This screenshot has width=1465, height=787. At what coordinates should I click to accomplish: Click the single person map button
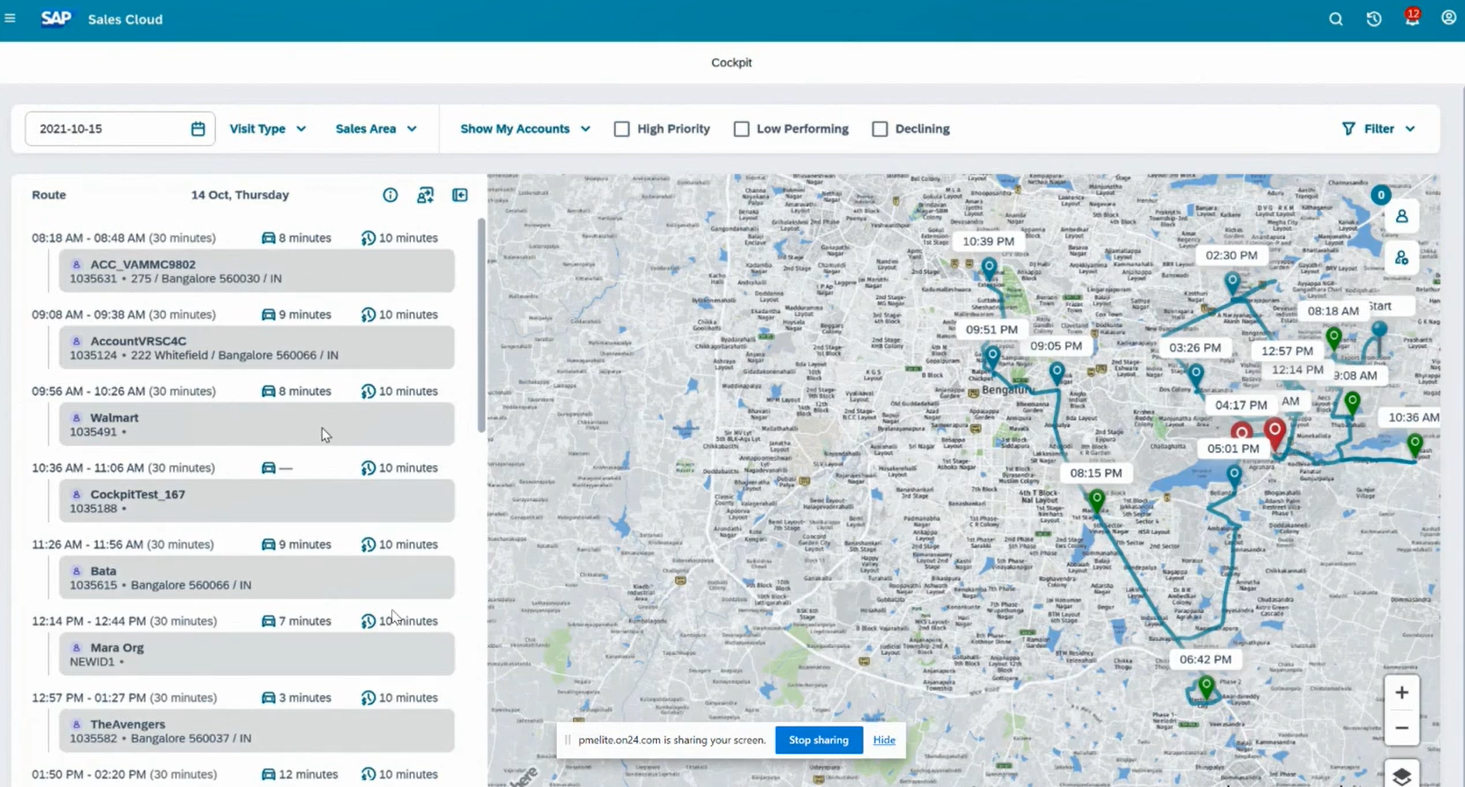point(1401,217)
